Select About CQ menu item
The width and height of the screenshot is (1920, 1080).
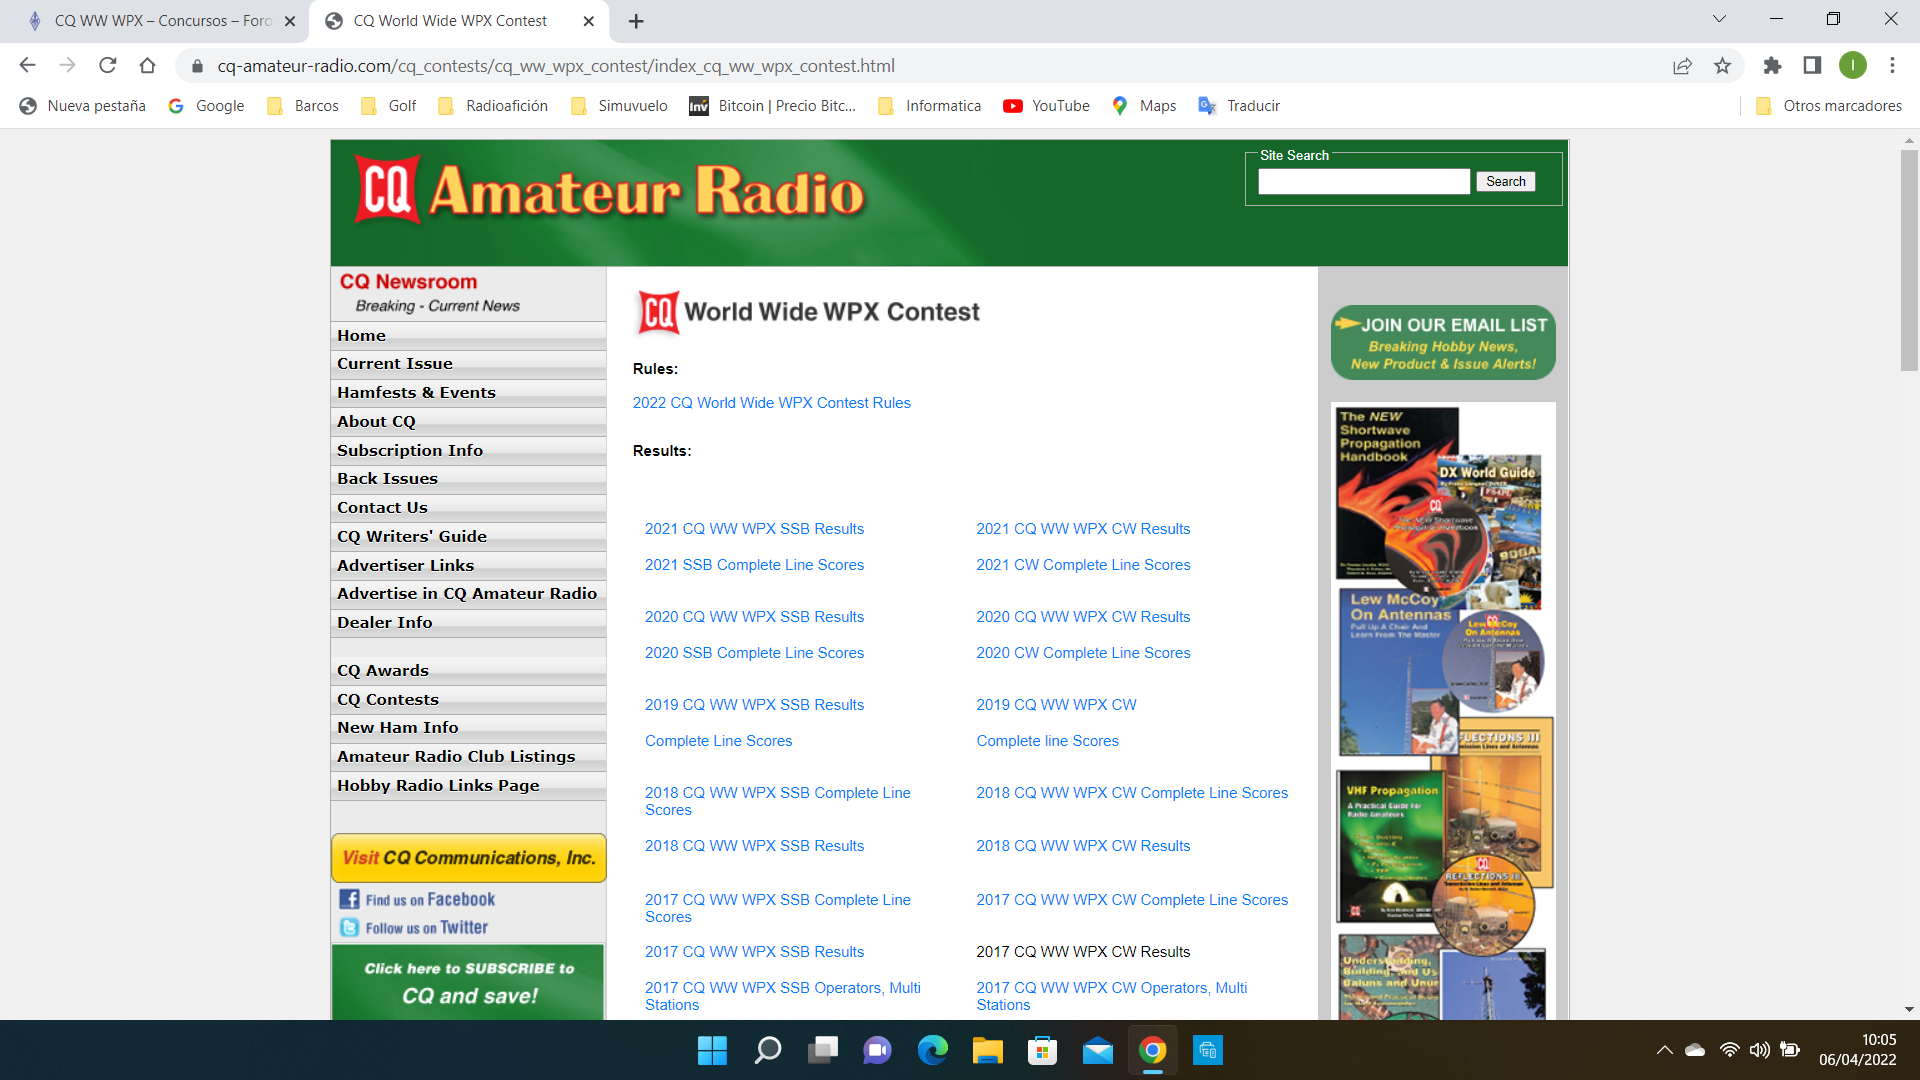click(x=468, y=422)
